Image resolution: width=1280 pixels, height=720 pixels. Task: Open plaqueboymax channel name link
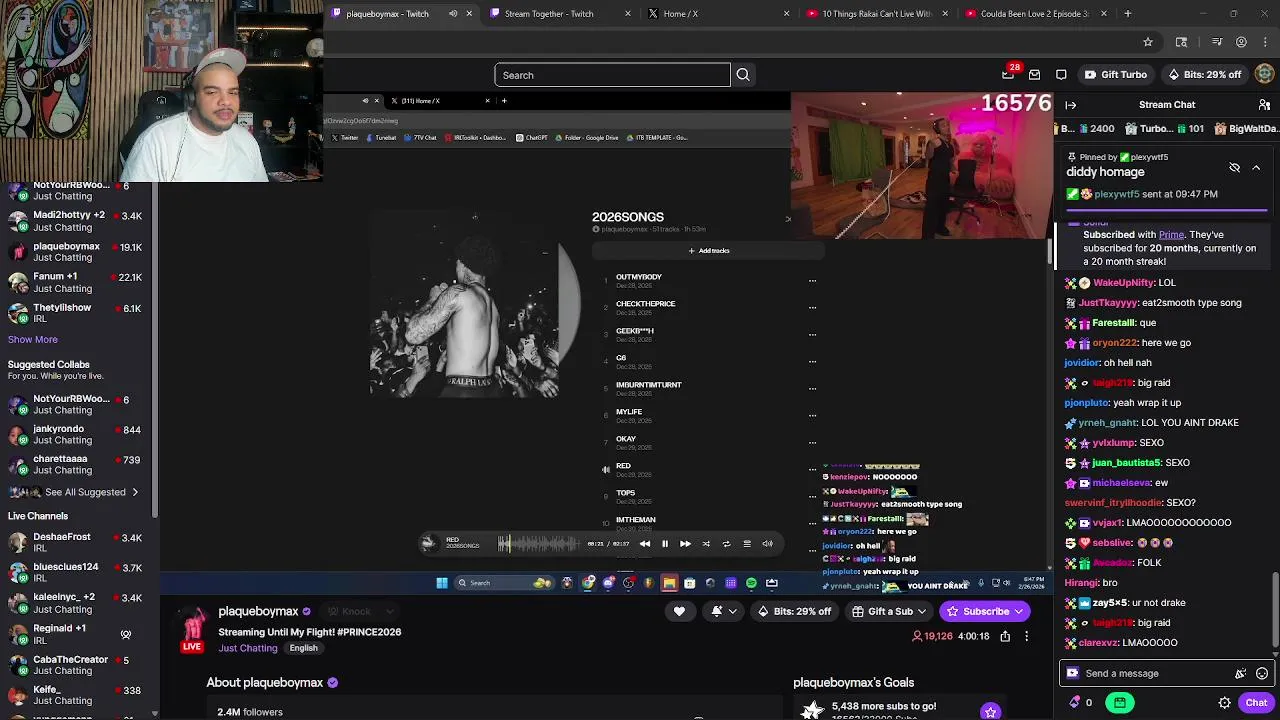click(x=258, y=611)
